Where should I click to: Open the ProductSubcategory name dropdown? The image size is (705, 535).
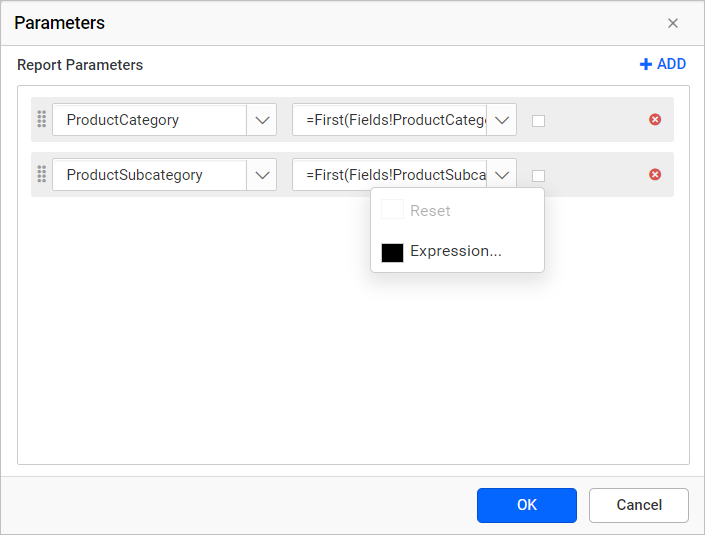coord(262,175)
